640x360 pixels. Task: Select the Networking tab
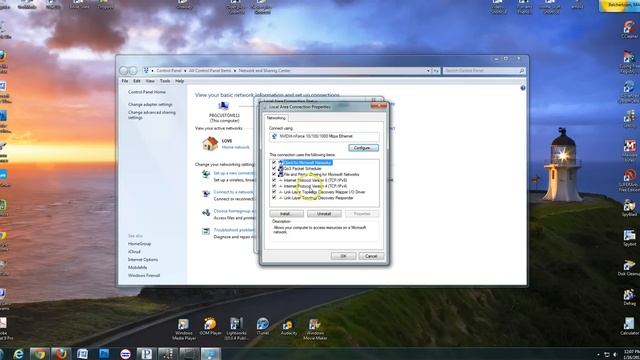(x=276, y=118)
